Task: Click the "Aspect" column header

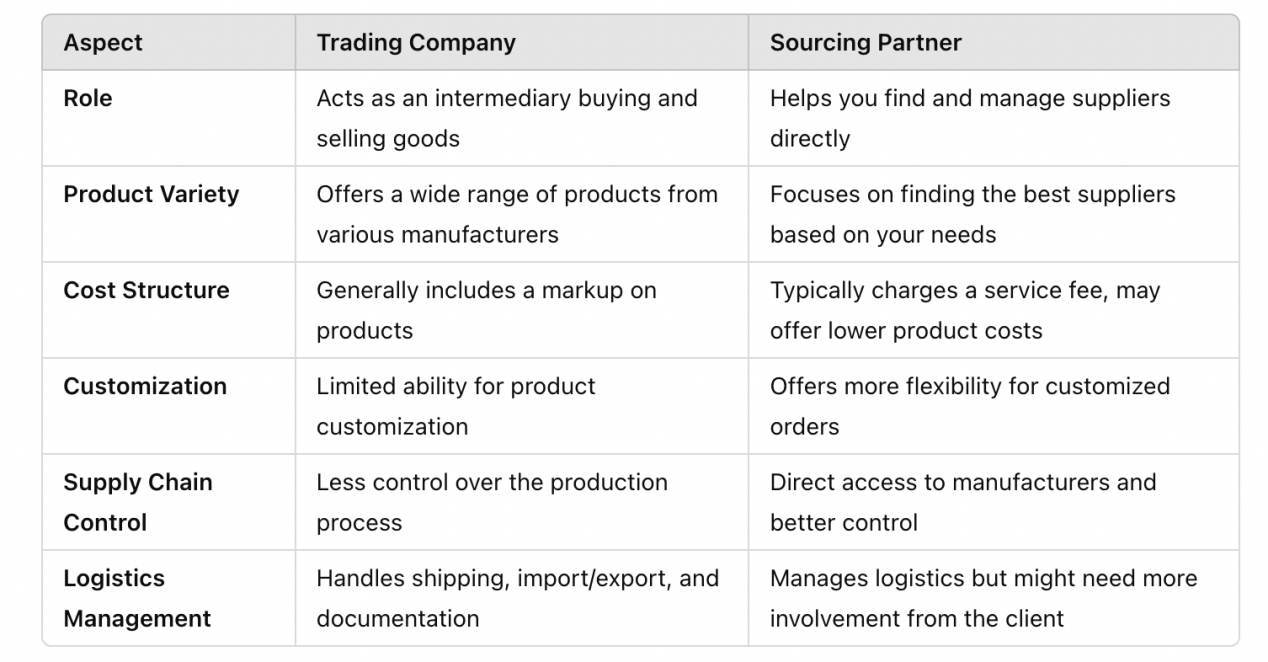Action: click(103, 43)
